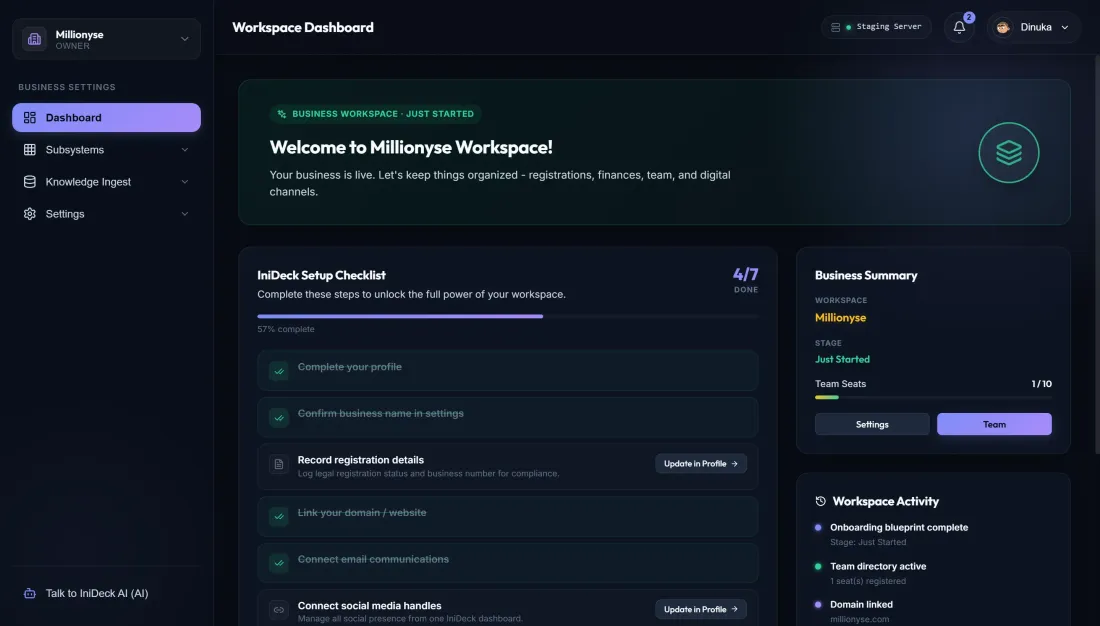Click the Welcome to Millionyse Workspace! heading
Image resolution: width=1100 pixels, height=626 pixels.
click(x=411, y=147)
